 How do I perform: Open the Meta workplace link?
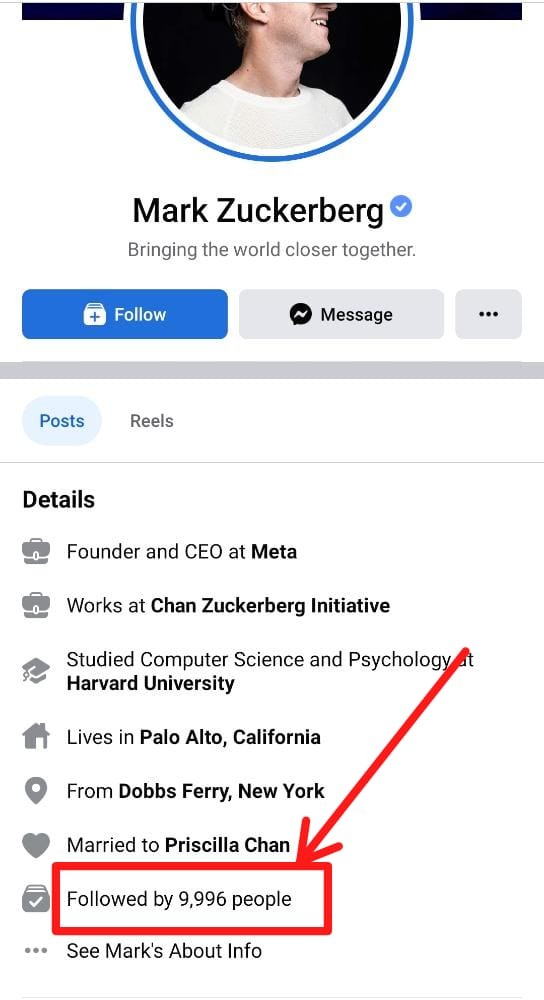tap(274, 552)
